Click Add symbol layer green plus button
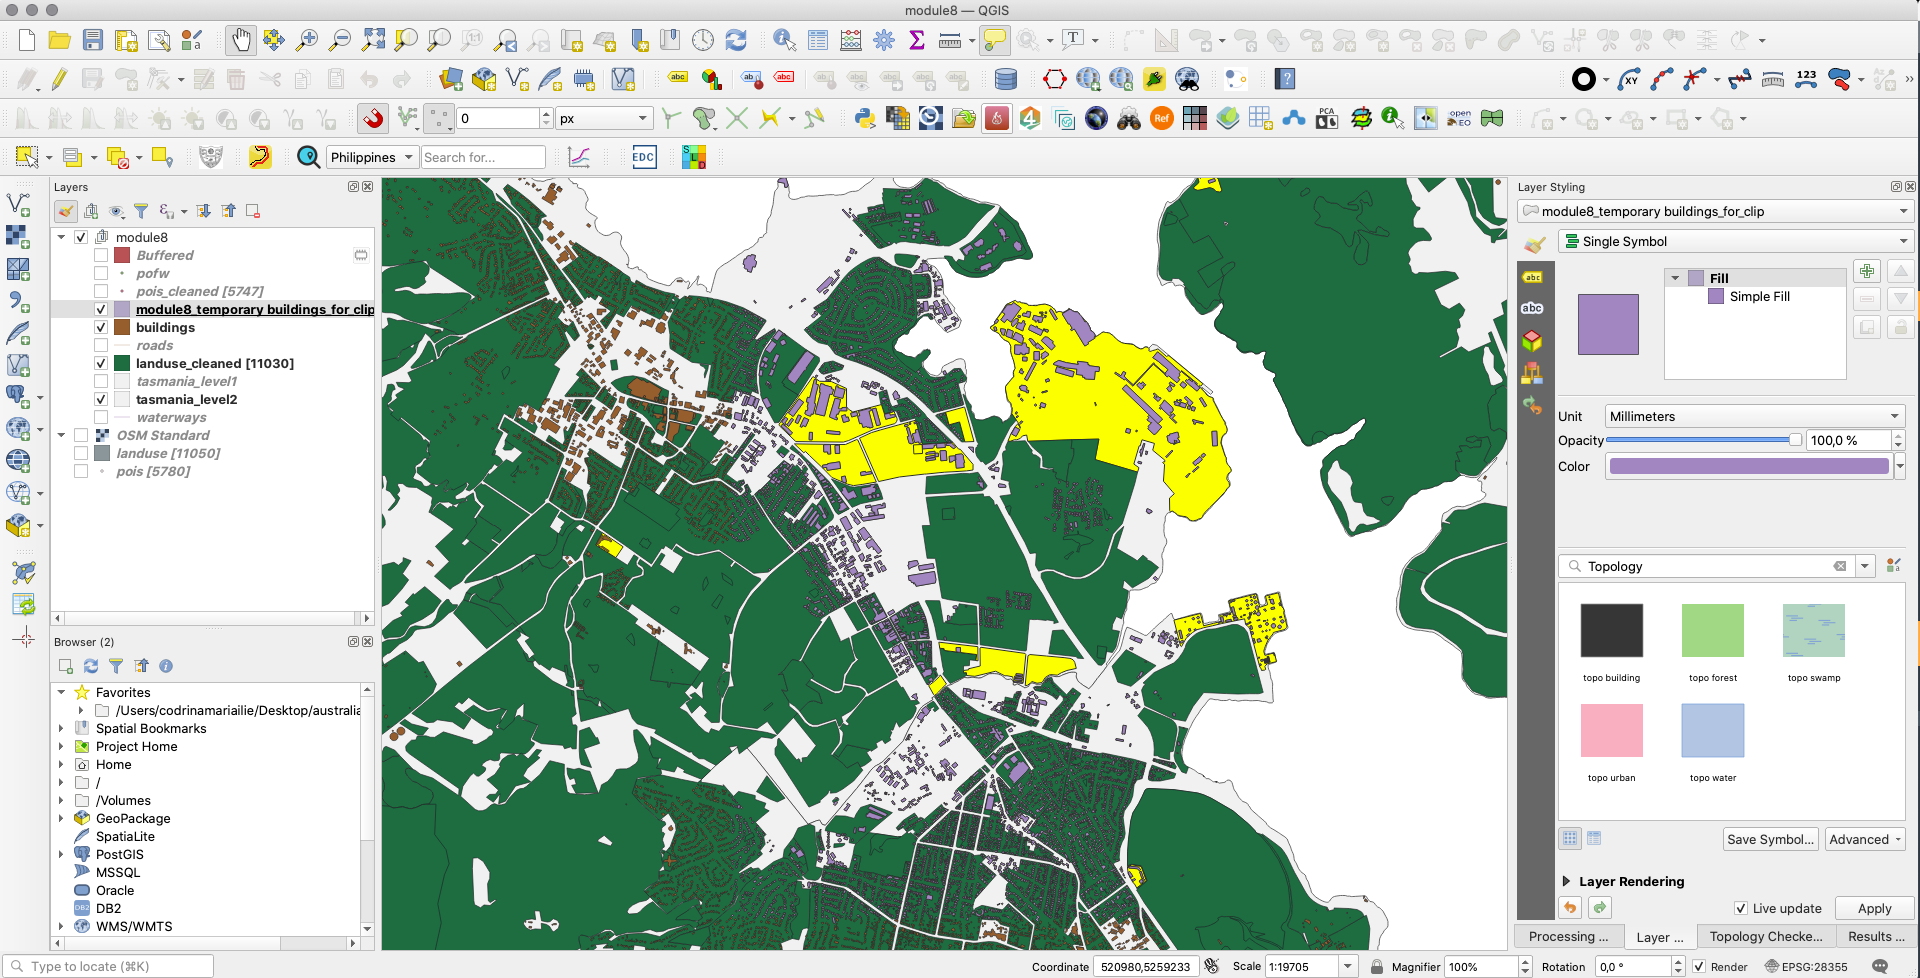 (x=1867, y=271)
